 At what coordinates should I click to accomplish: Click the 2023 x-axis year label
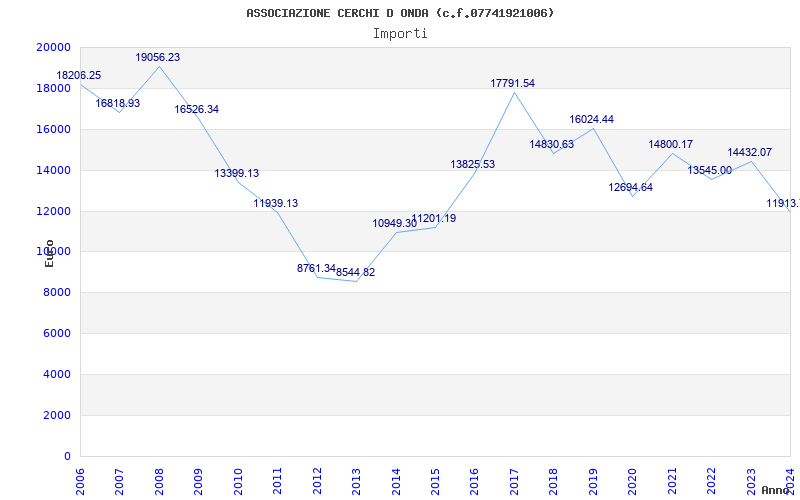[751, 481]
